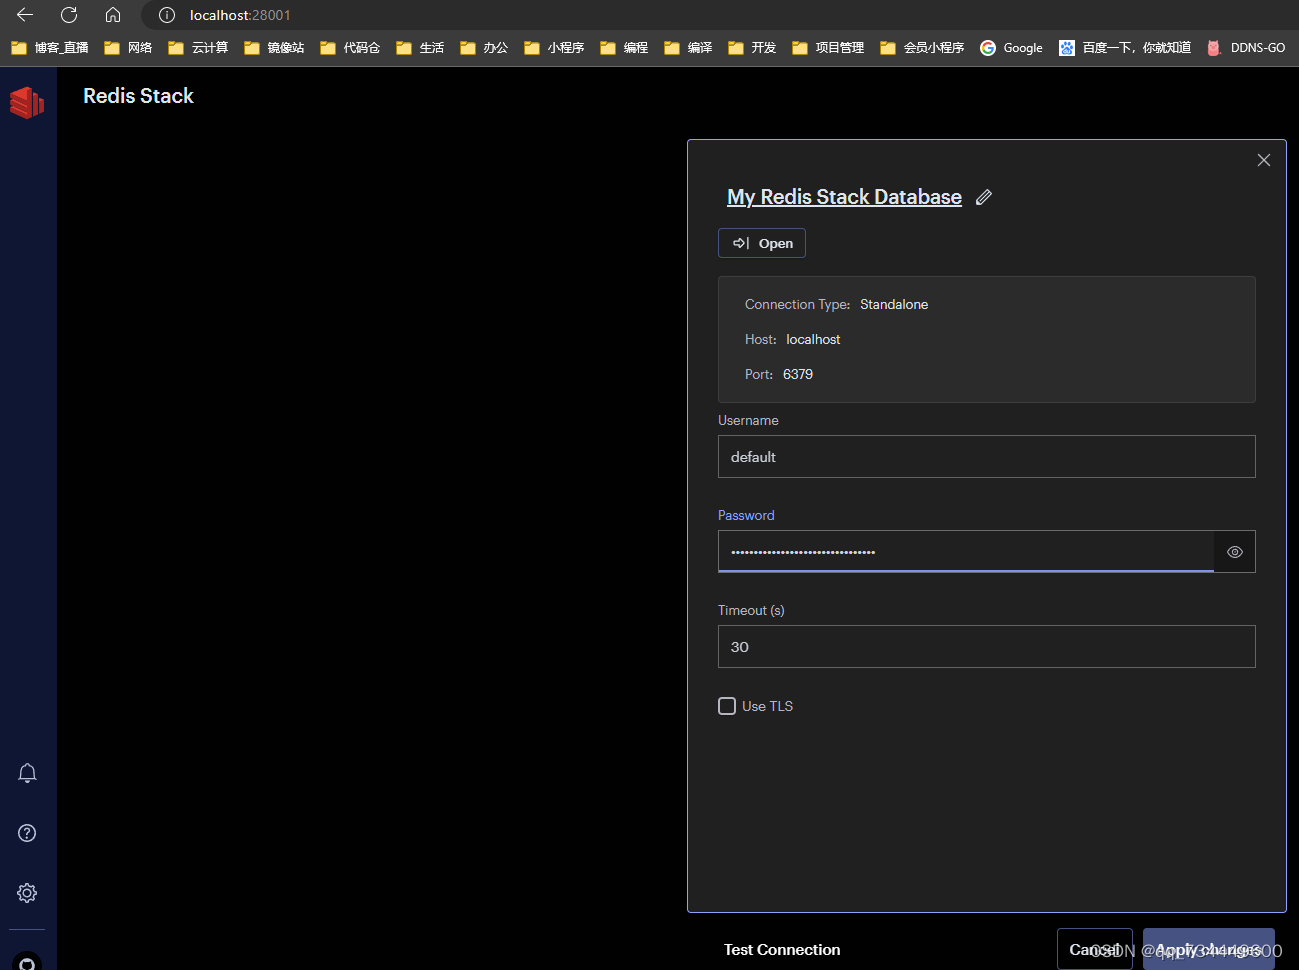Open the DDNS-GO bookmark

[x=1246, y=48]
